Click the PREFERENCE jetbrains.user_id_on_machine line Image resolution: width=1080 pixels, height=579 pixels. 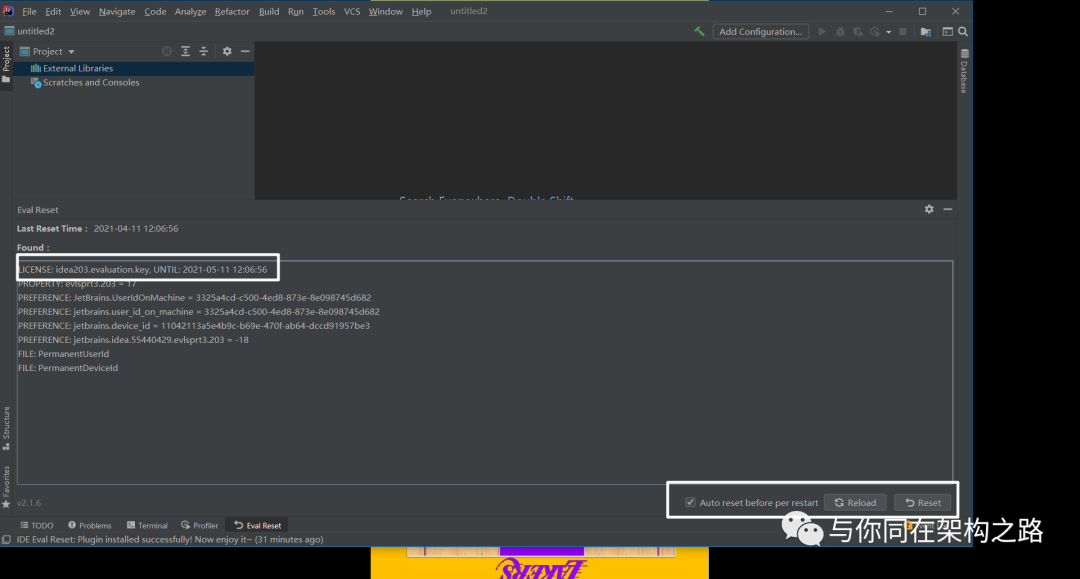click(x=198, y=312)
